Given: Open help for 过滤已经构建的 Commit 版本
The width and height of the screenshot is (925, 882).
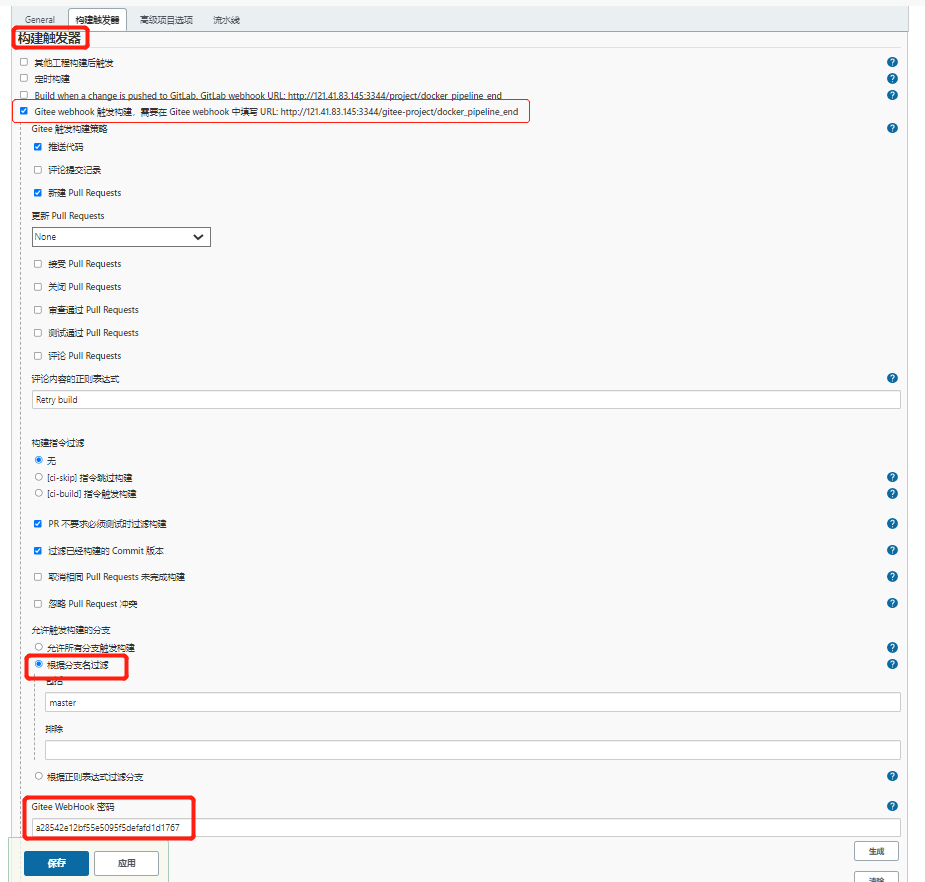Looking at the screenshot, I should coord(892,550).
